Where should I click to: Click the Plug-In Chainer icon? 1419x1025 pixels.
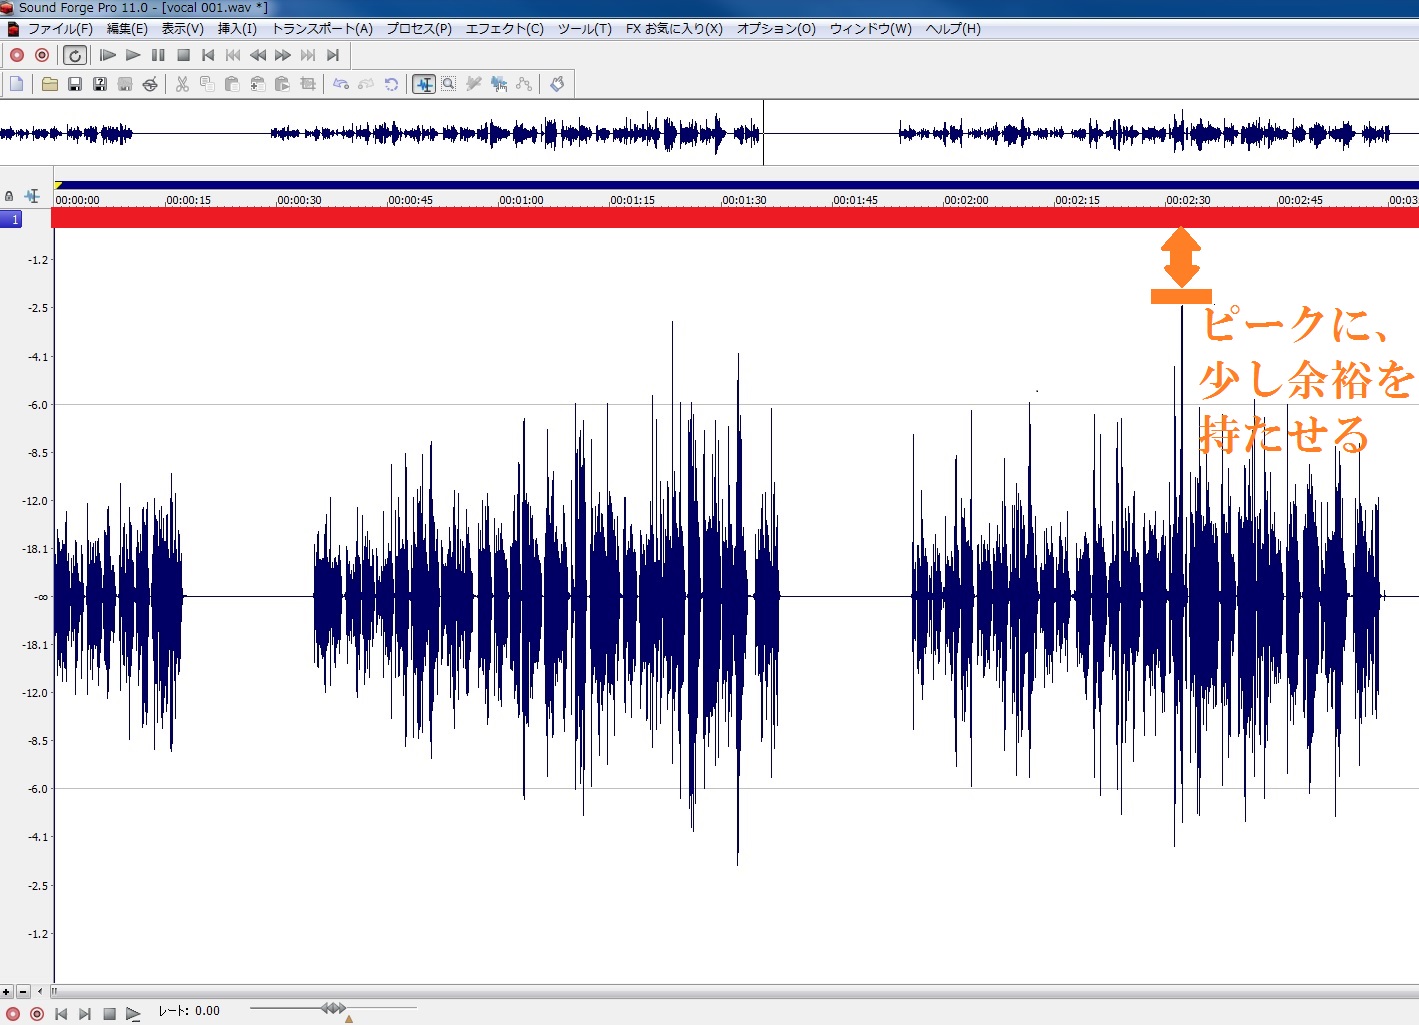(557, 84)
